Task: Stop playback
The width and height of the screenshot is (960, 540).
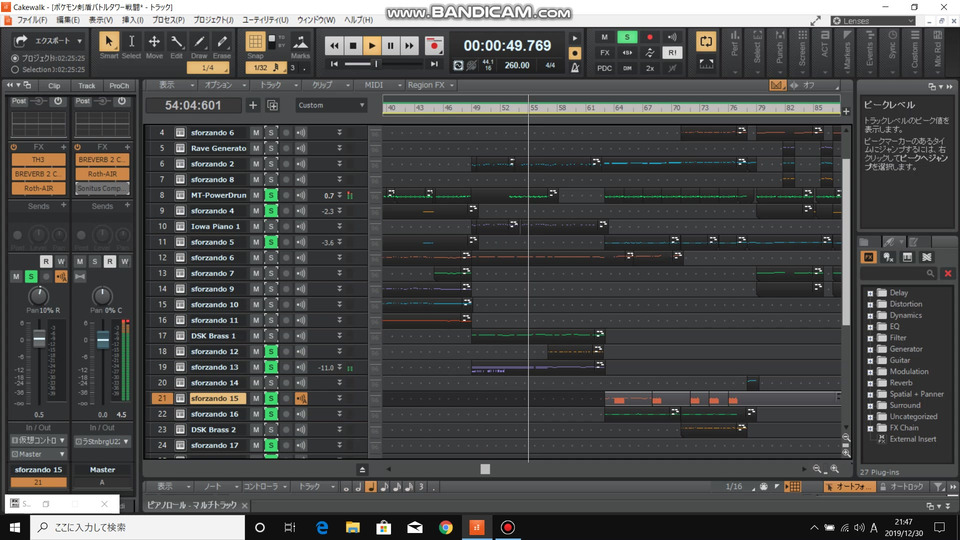Action: point(353,45)
